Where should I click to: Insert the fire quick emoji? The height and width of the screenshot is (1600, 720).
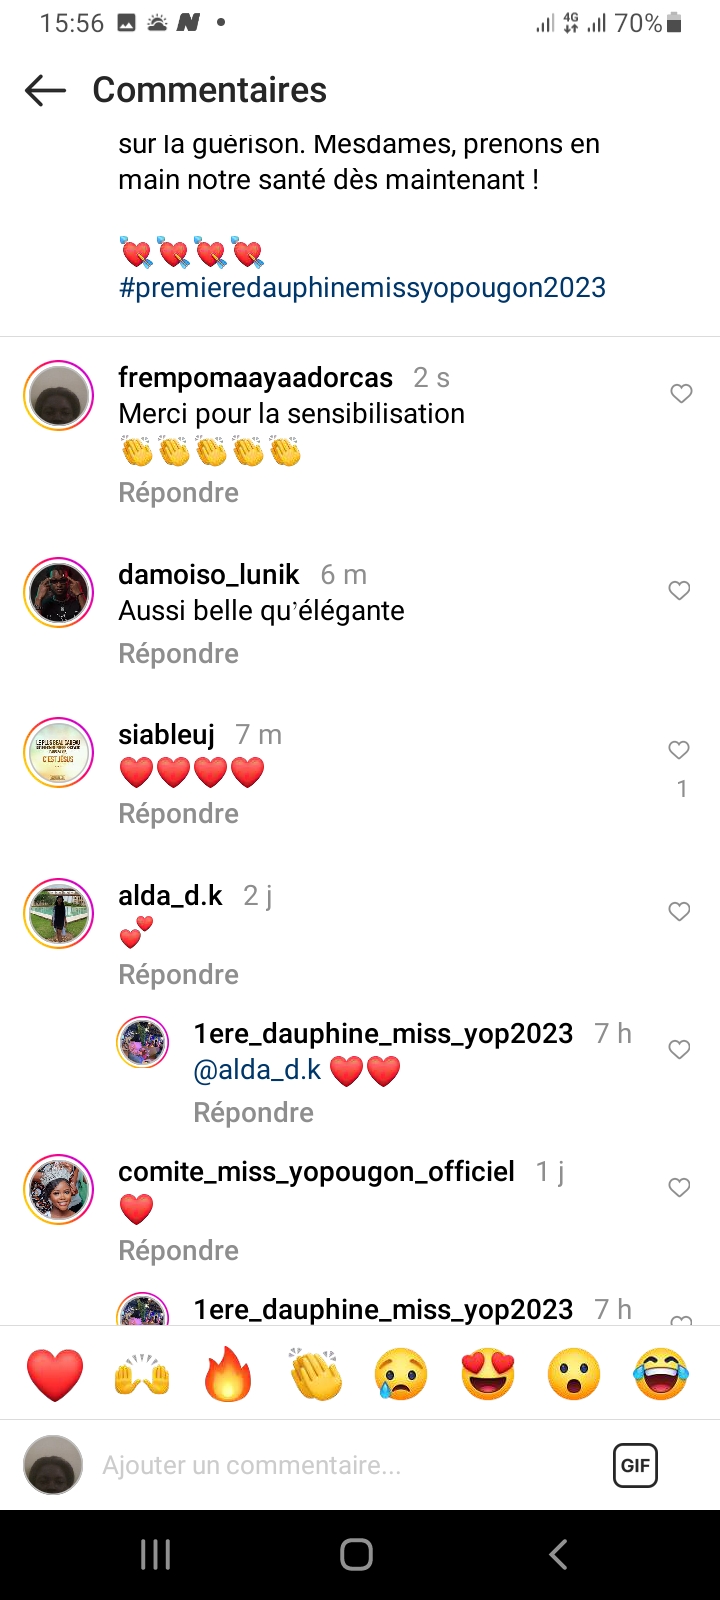229,1374
